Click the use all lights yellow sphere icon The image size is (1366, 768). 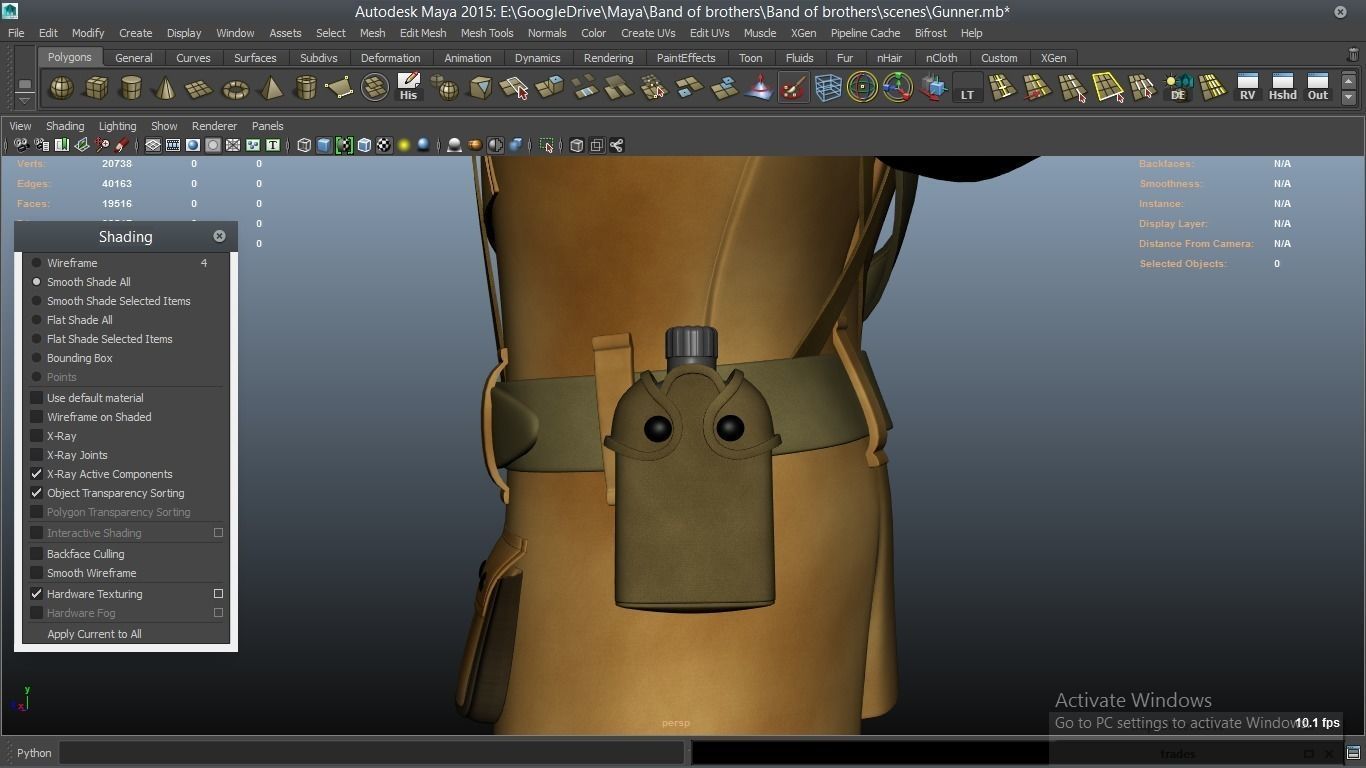pos(404,145)
